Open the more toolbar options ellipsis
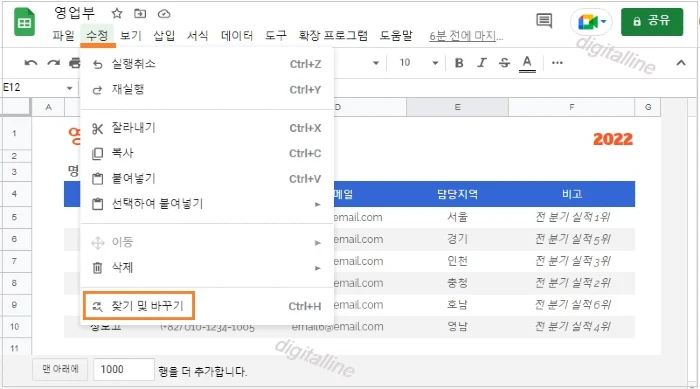This screenshot has height=389, width=700. click(x=557, y=63)
